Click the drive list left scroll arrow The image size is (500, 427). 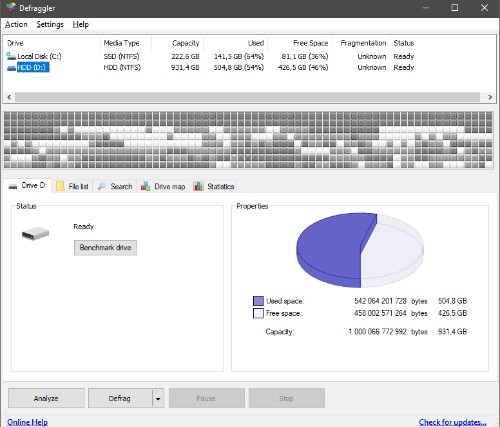pyautogui.click(x=9, y=97)
